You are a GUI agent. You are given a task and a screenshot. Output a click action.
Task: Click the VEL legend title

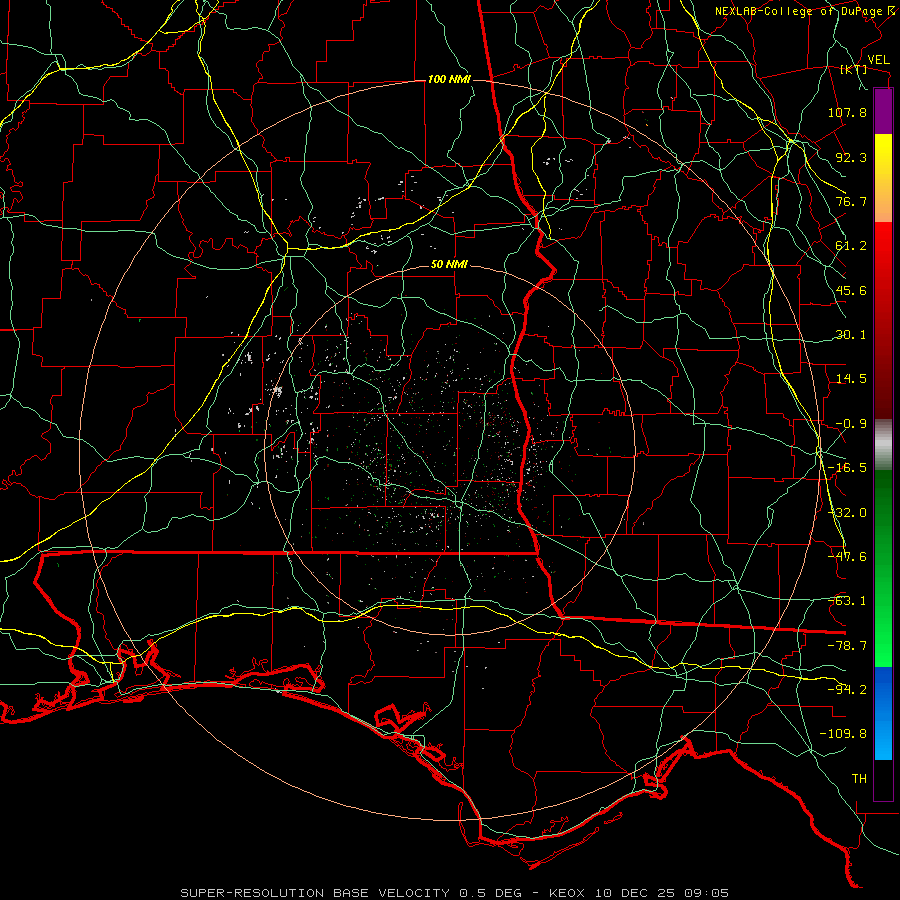(x=878, y=60)
